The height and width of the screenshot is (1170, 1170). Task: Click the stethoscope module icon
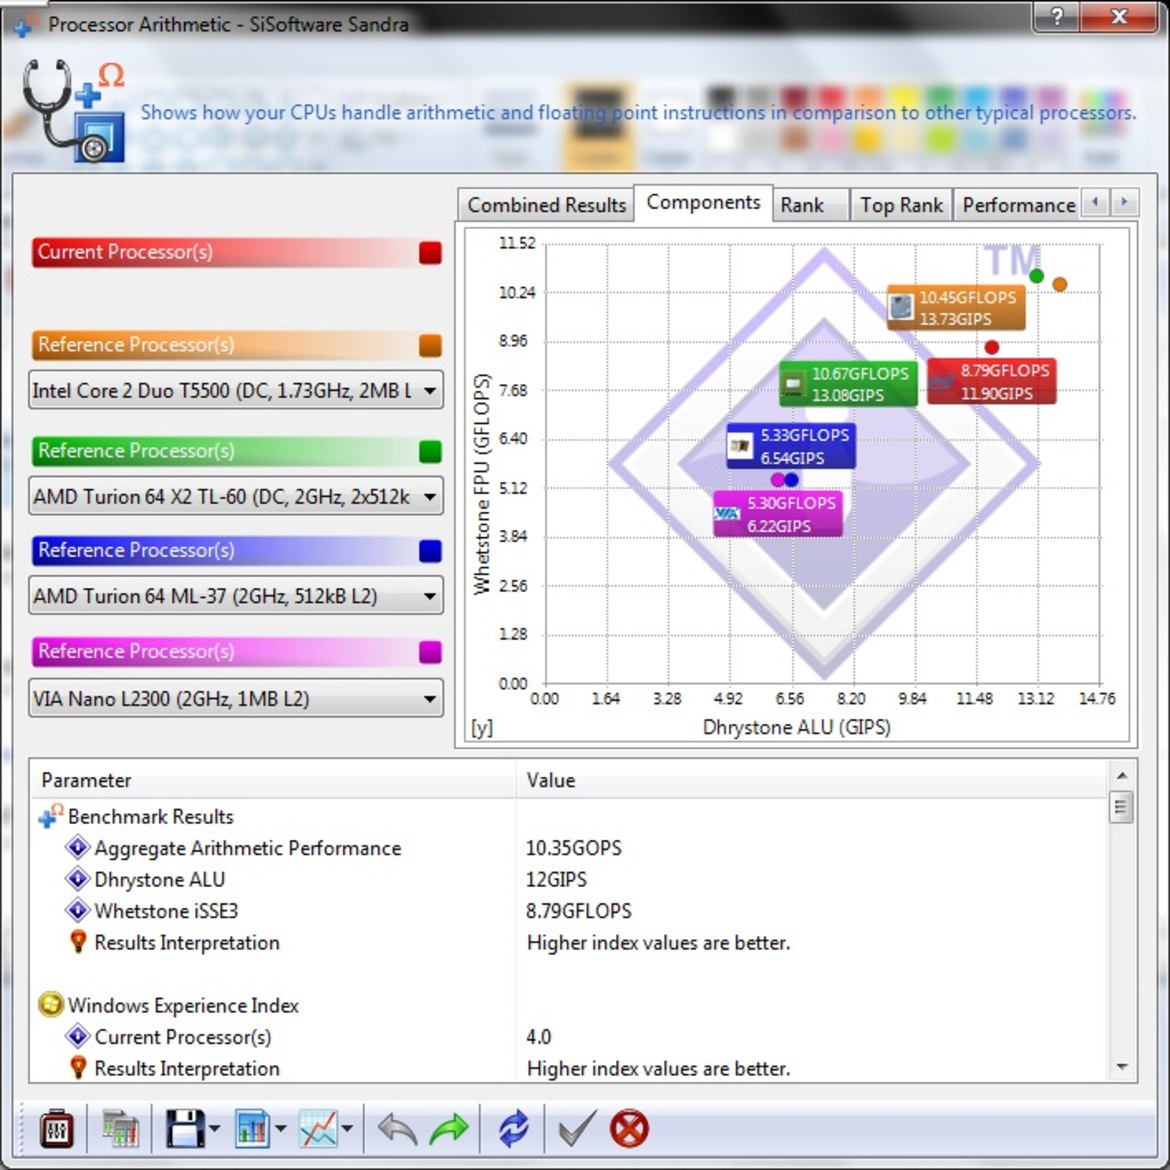(73, 110)
